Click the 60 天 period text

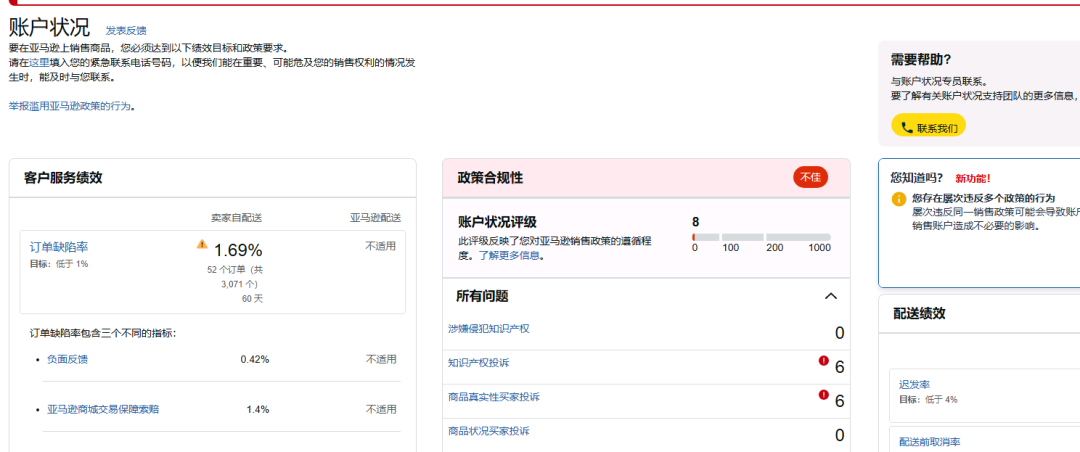coord(252,299)
